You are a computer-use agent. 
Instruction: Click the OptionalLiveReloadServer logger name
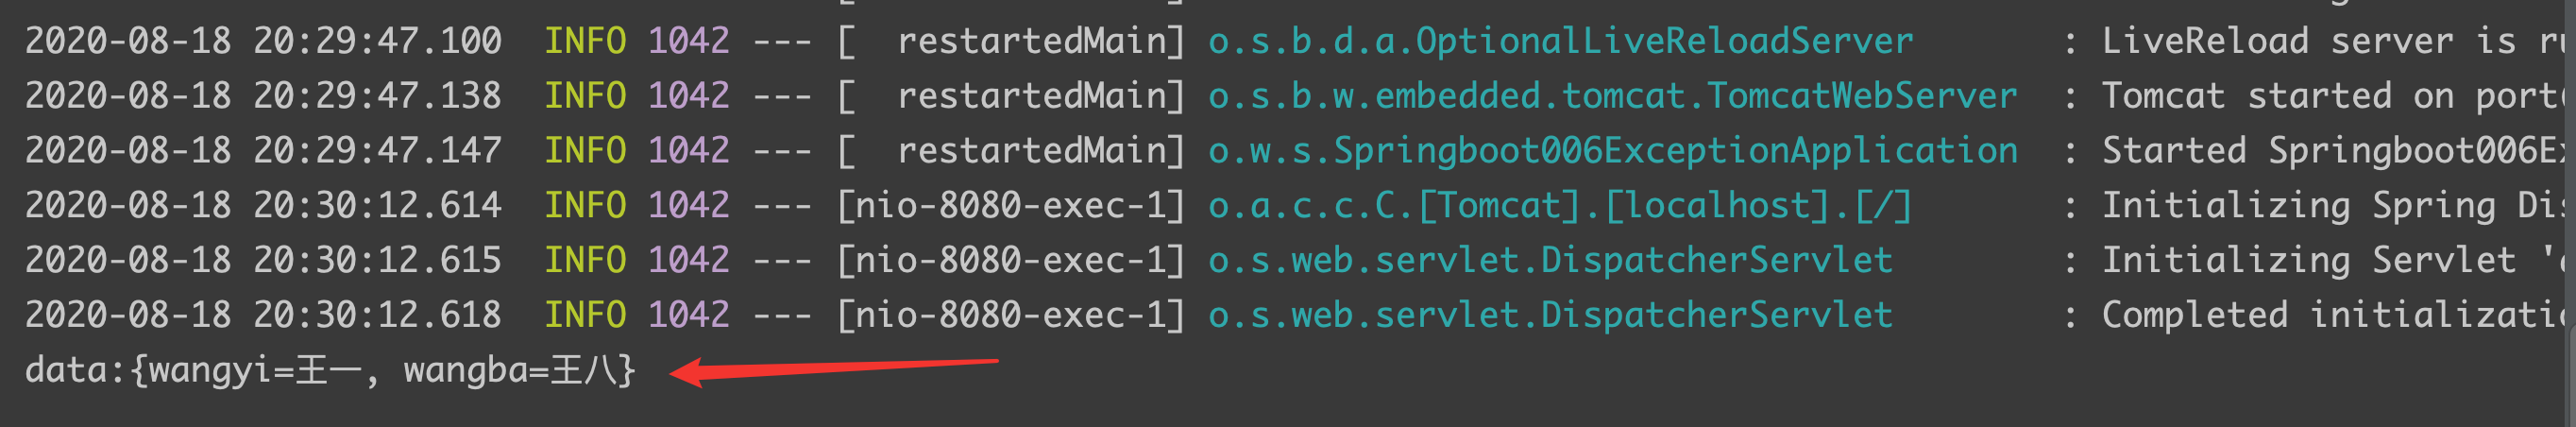(x=1560, y=41)
